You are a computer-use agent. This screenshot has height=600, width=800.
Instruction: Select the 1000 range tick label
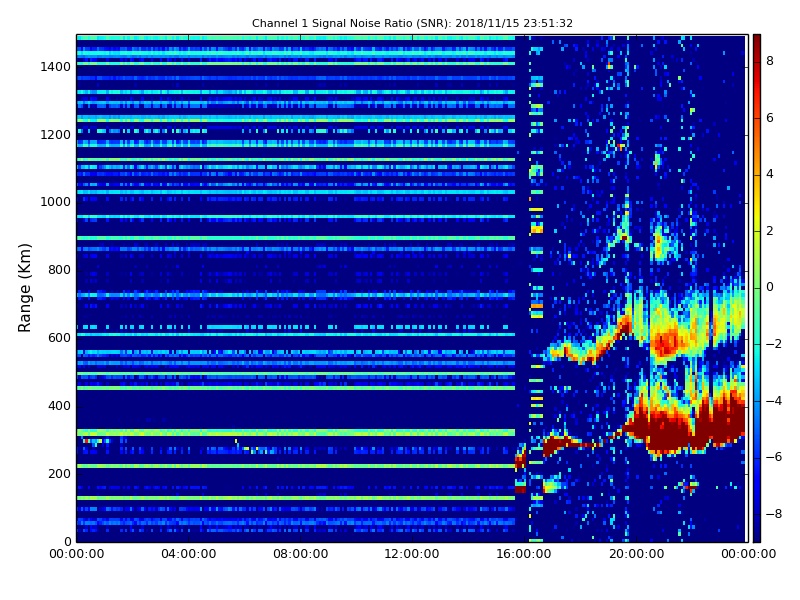[56, 202]
